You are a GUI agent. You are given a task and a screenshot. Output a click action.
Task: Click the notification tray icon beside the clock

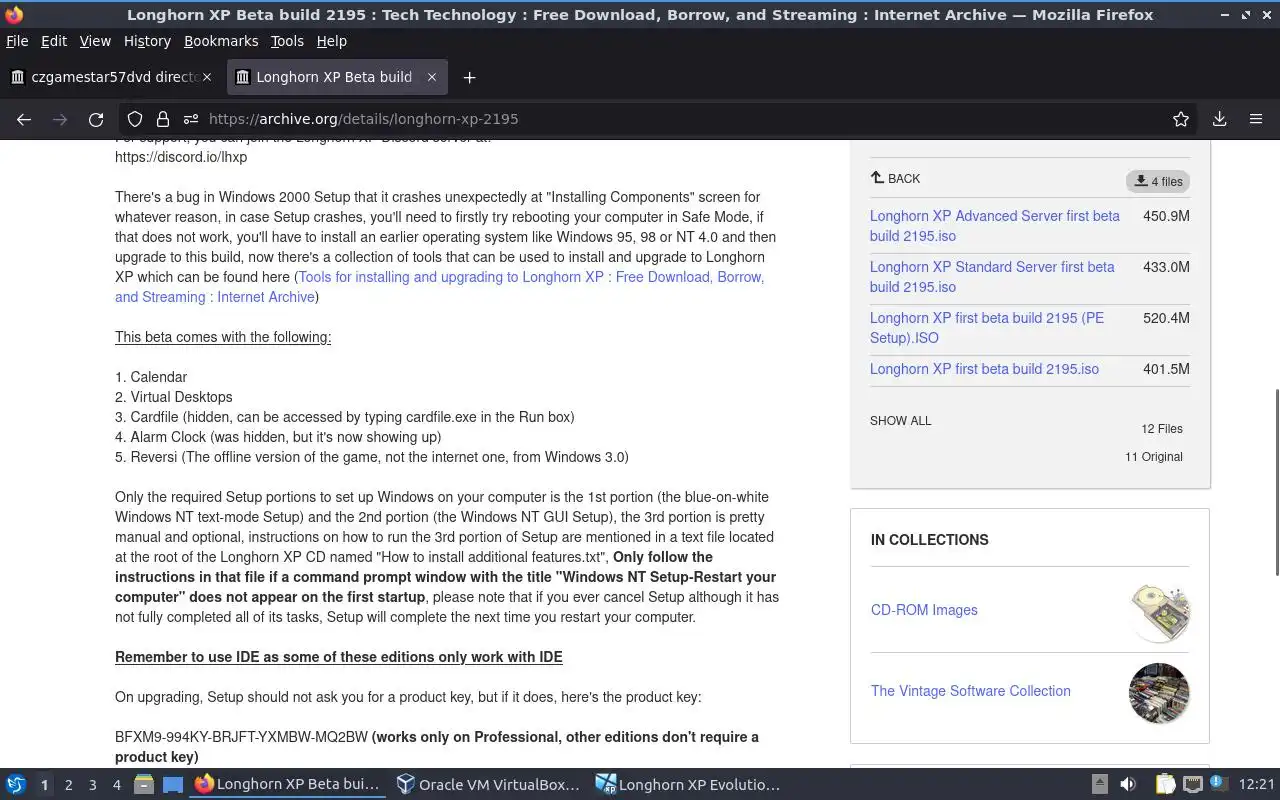1220,785
